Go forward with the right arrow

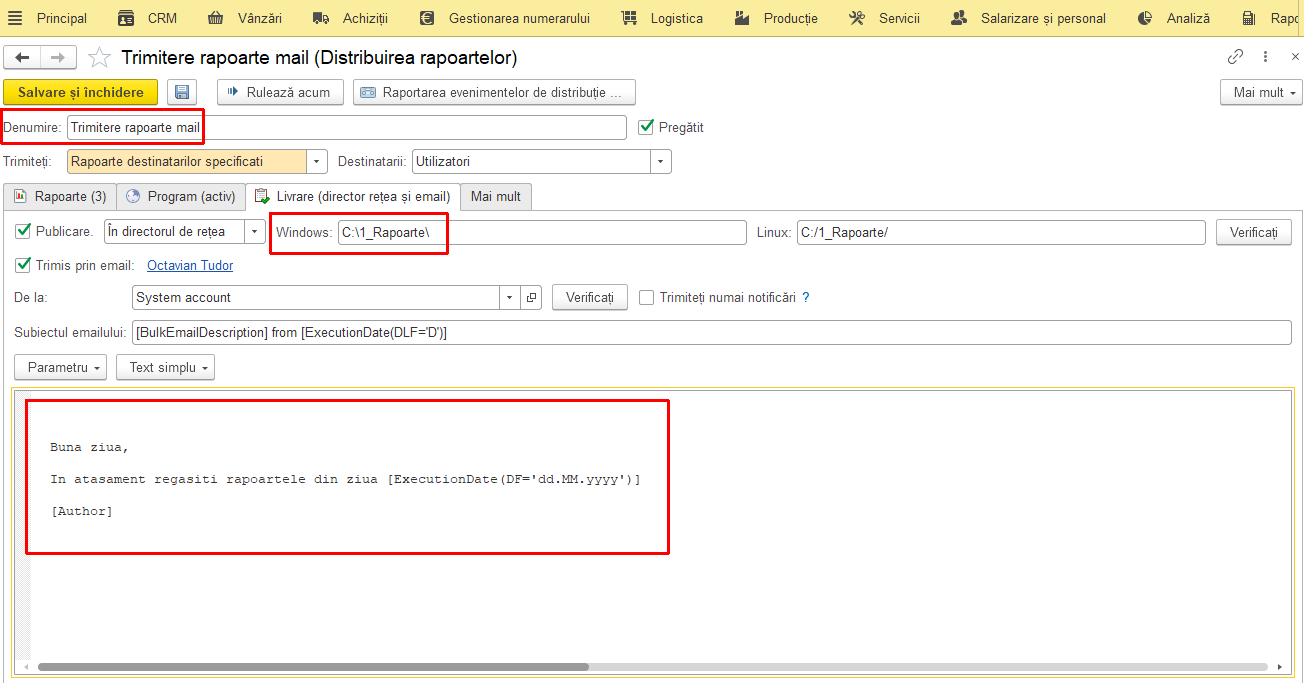point(58,58)
